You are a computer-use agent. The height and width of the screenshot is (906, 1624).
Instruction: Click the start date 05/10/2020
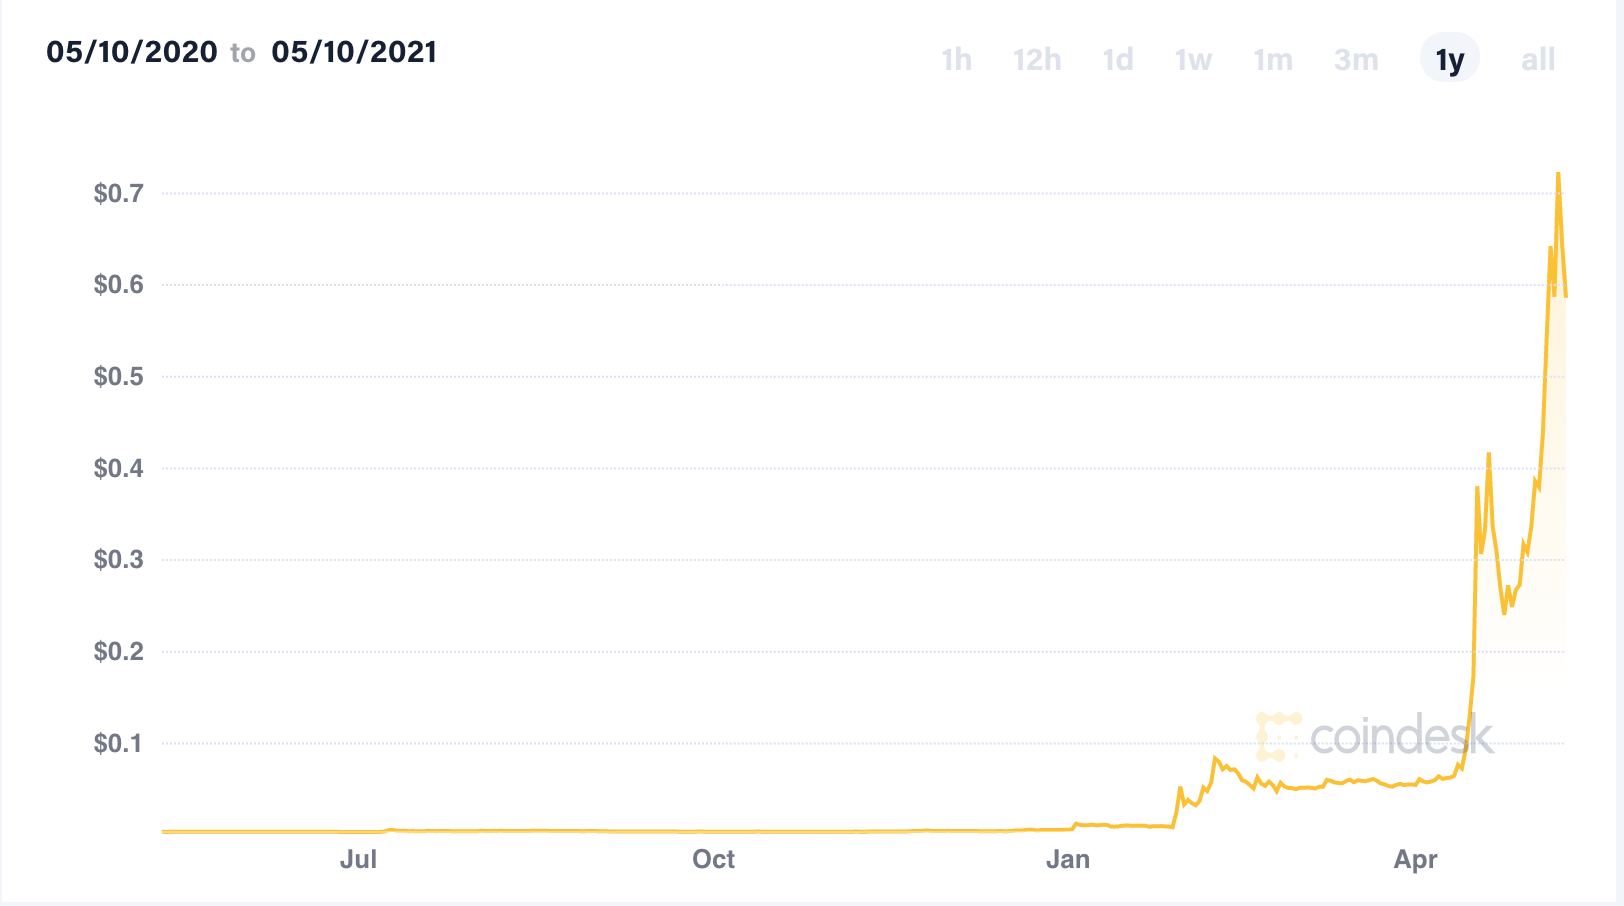click(x=132, y=52)
